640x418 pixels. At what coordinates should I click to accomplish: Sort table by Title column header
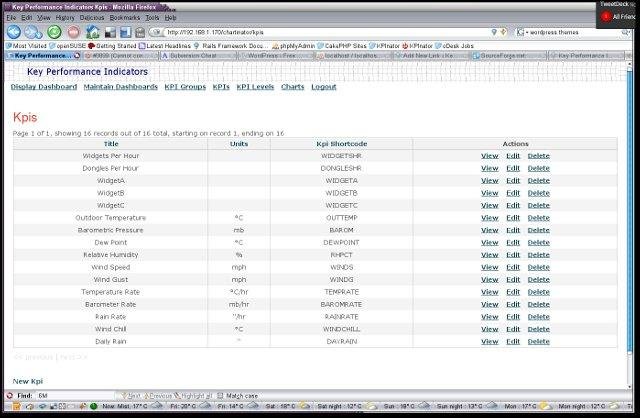[111, 144]
